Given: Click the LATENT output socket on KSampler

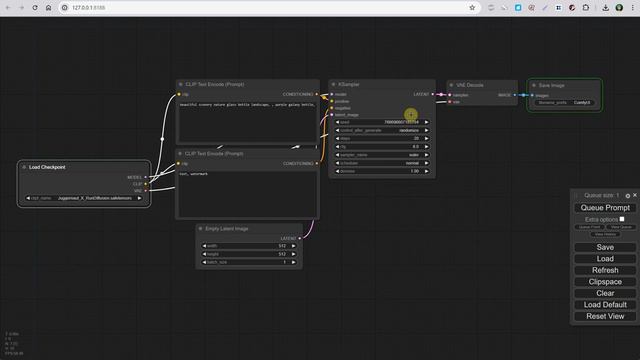Looking at the screenshot, I should 433,94.
